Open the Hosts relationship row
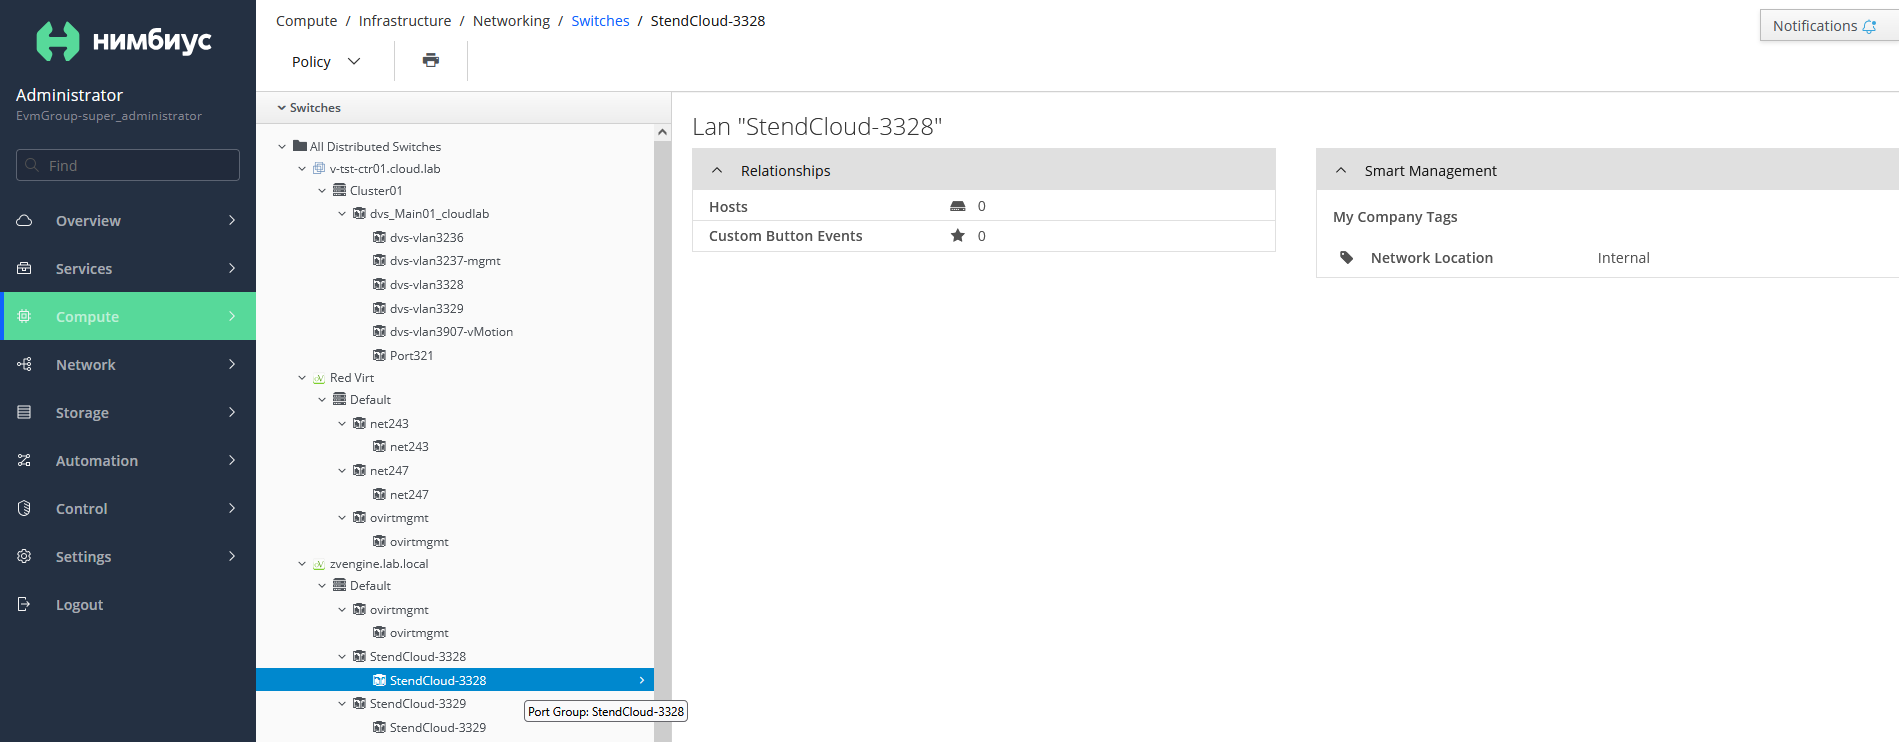This screenshot has height=742, width=1899. 984,206
